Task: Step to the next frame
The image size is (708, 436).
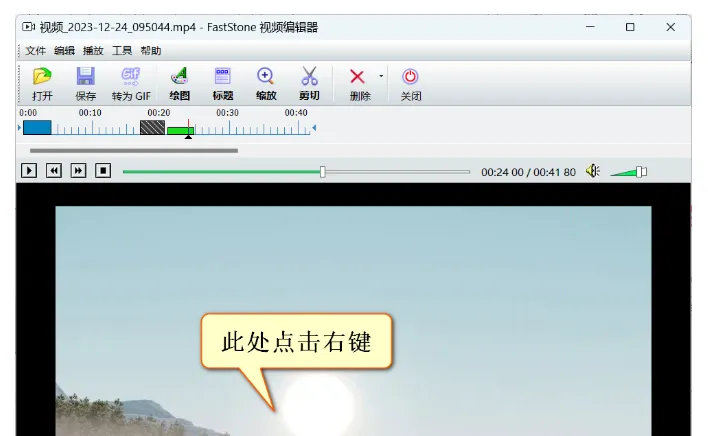Action: point(79,171)
